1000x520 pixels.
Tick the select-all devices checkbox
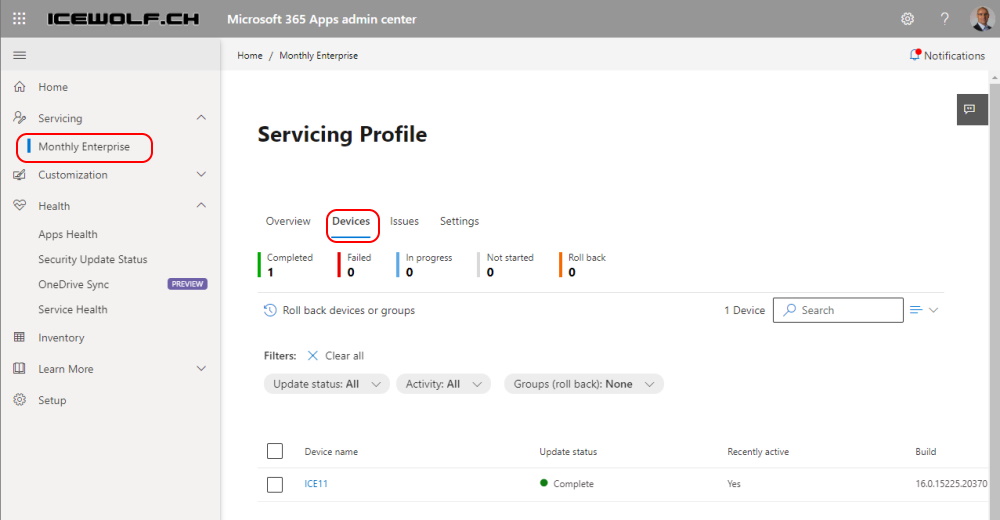[x=275, y=451]
